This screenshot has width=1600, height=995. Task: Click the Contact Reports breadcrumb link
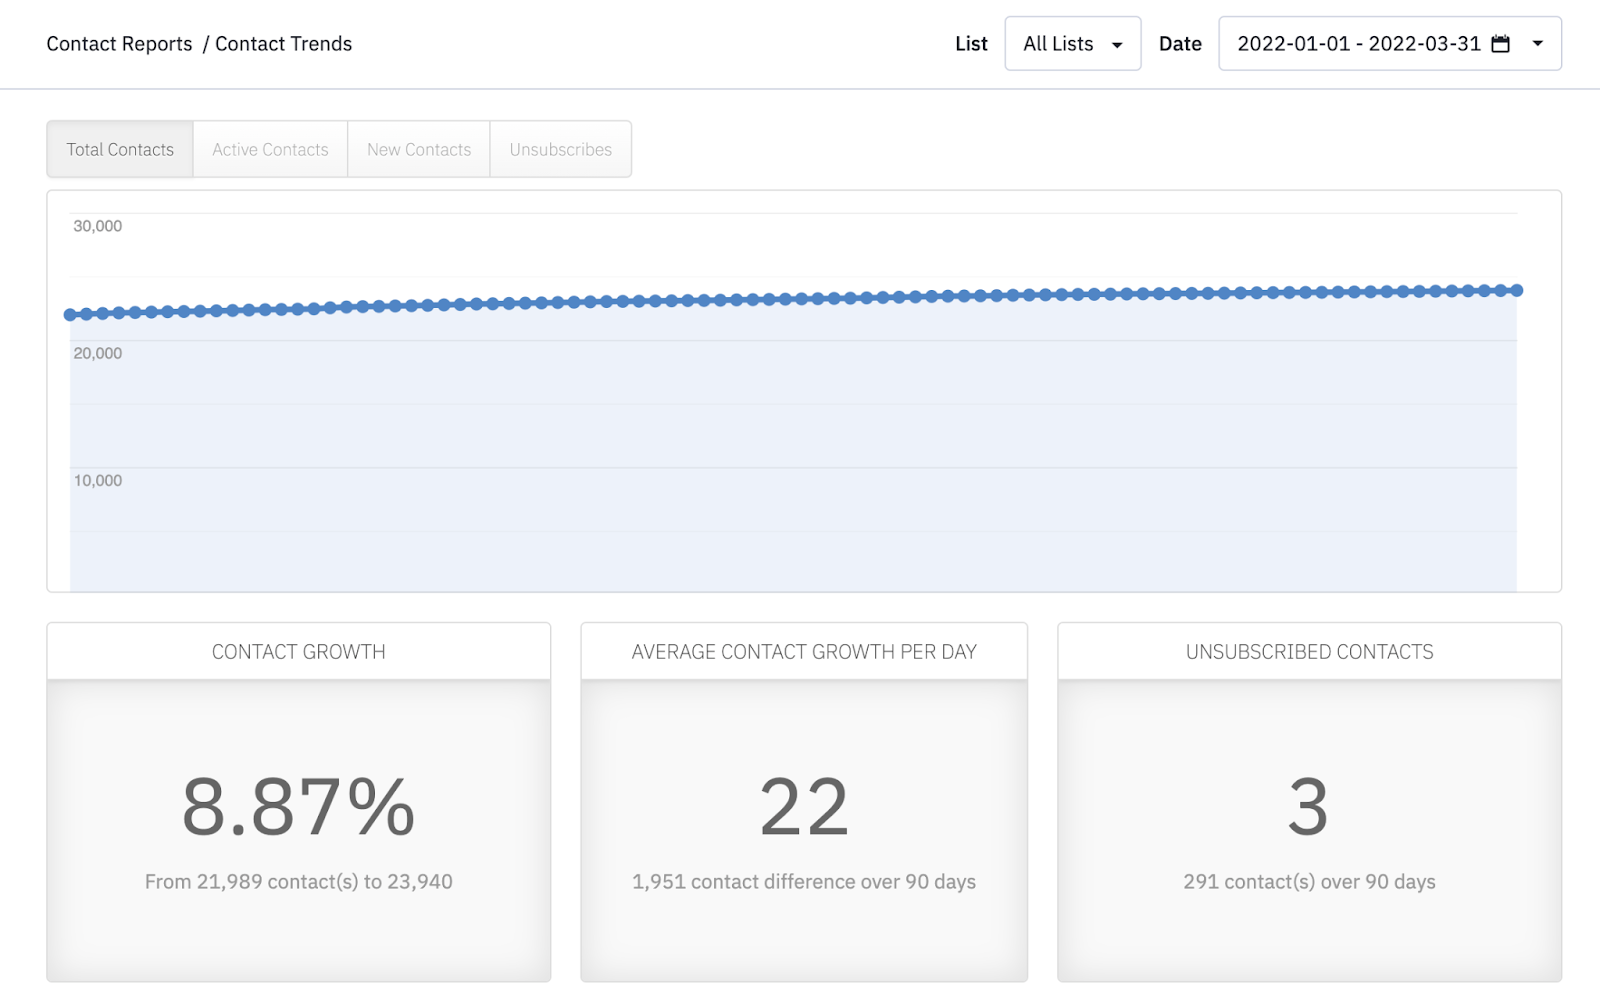(x=119, y=44)
